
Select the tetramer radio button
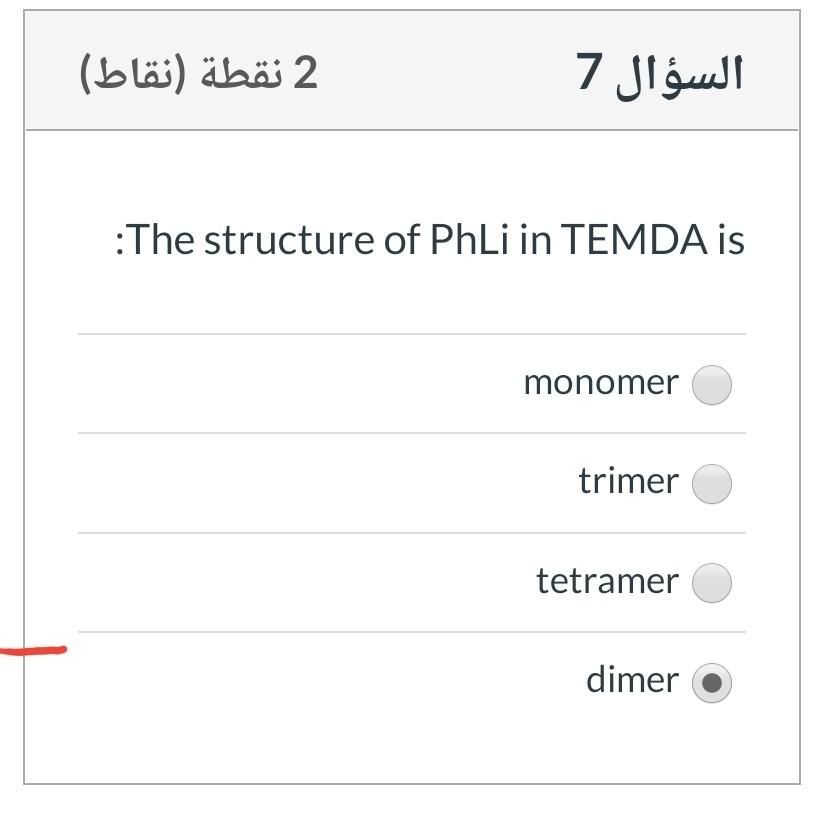pyautogui.click(x=710, y=581)
